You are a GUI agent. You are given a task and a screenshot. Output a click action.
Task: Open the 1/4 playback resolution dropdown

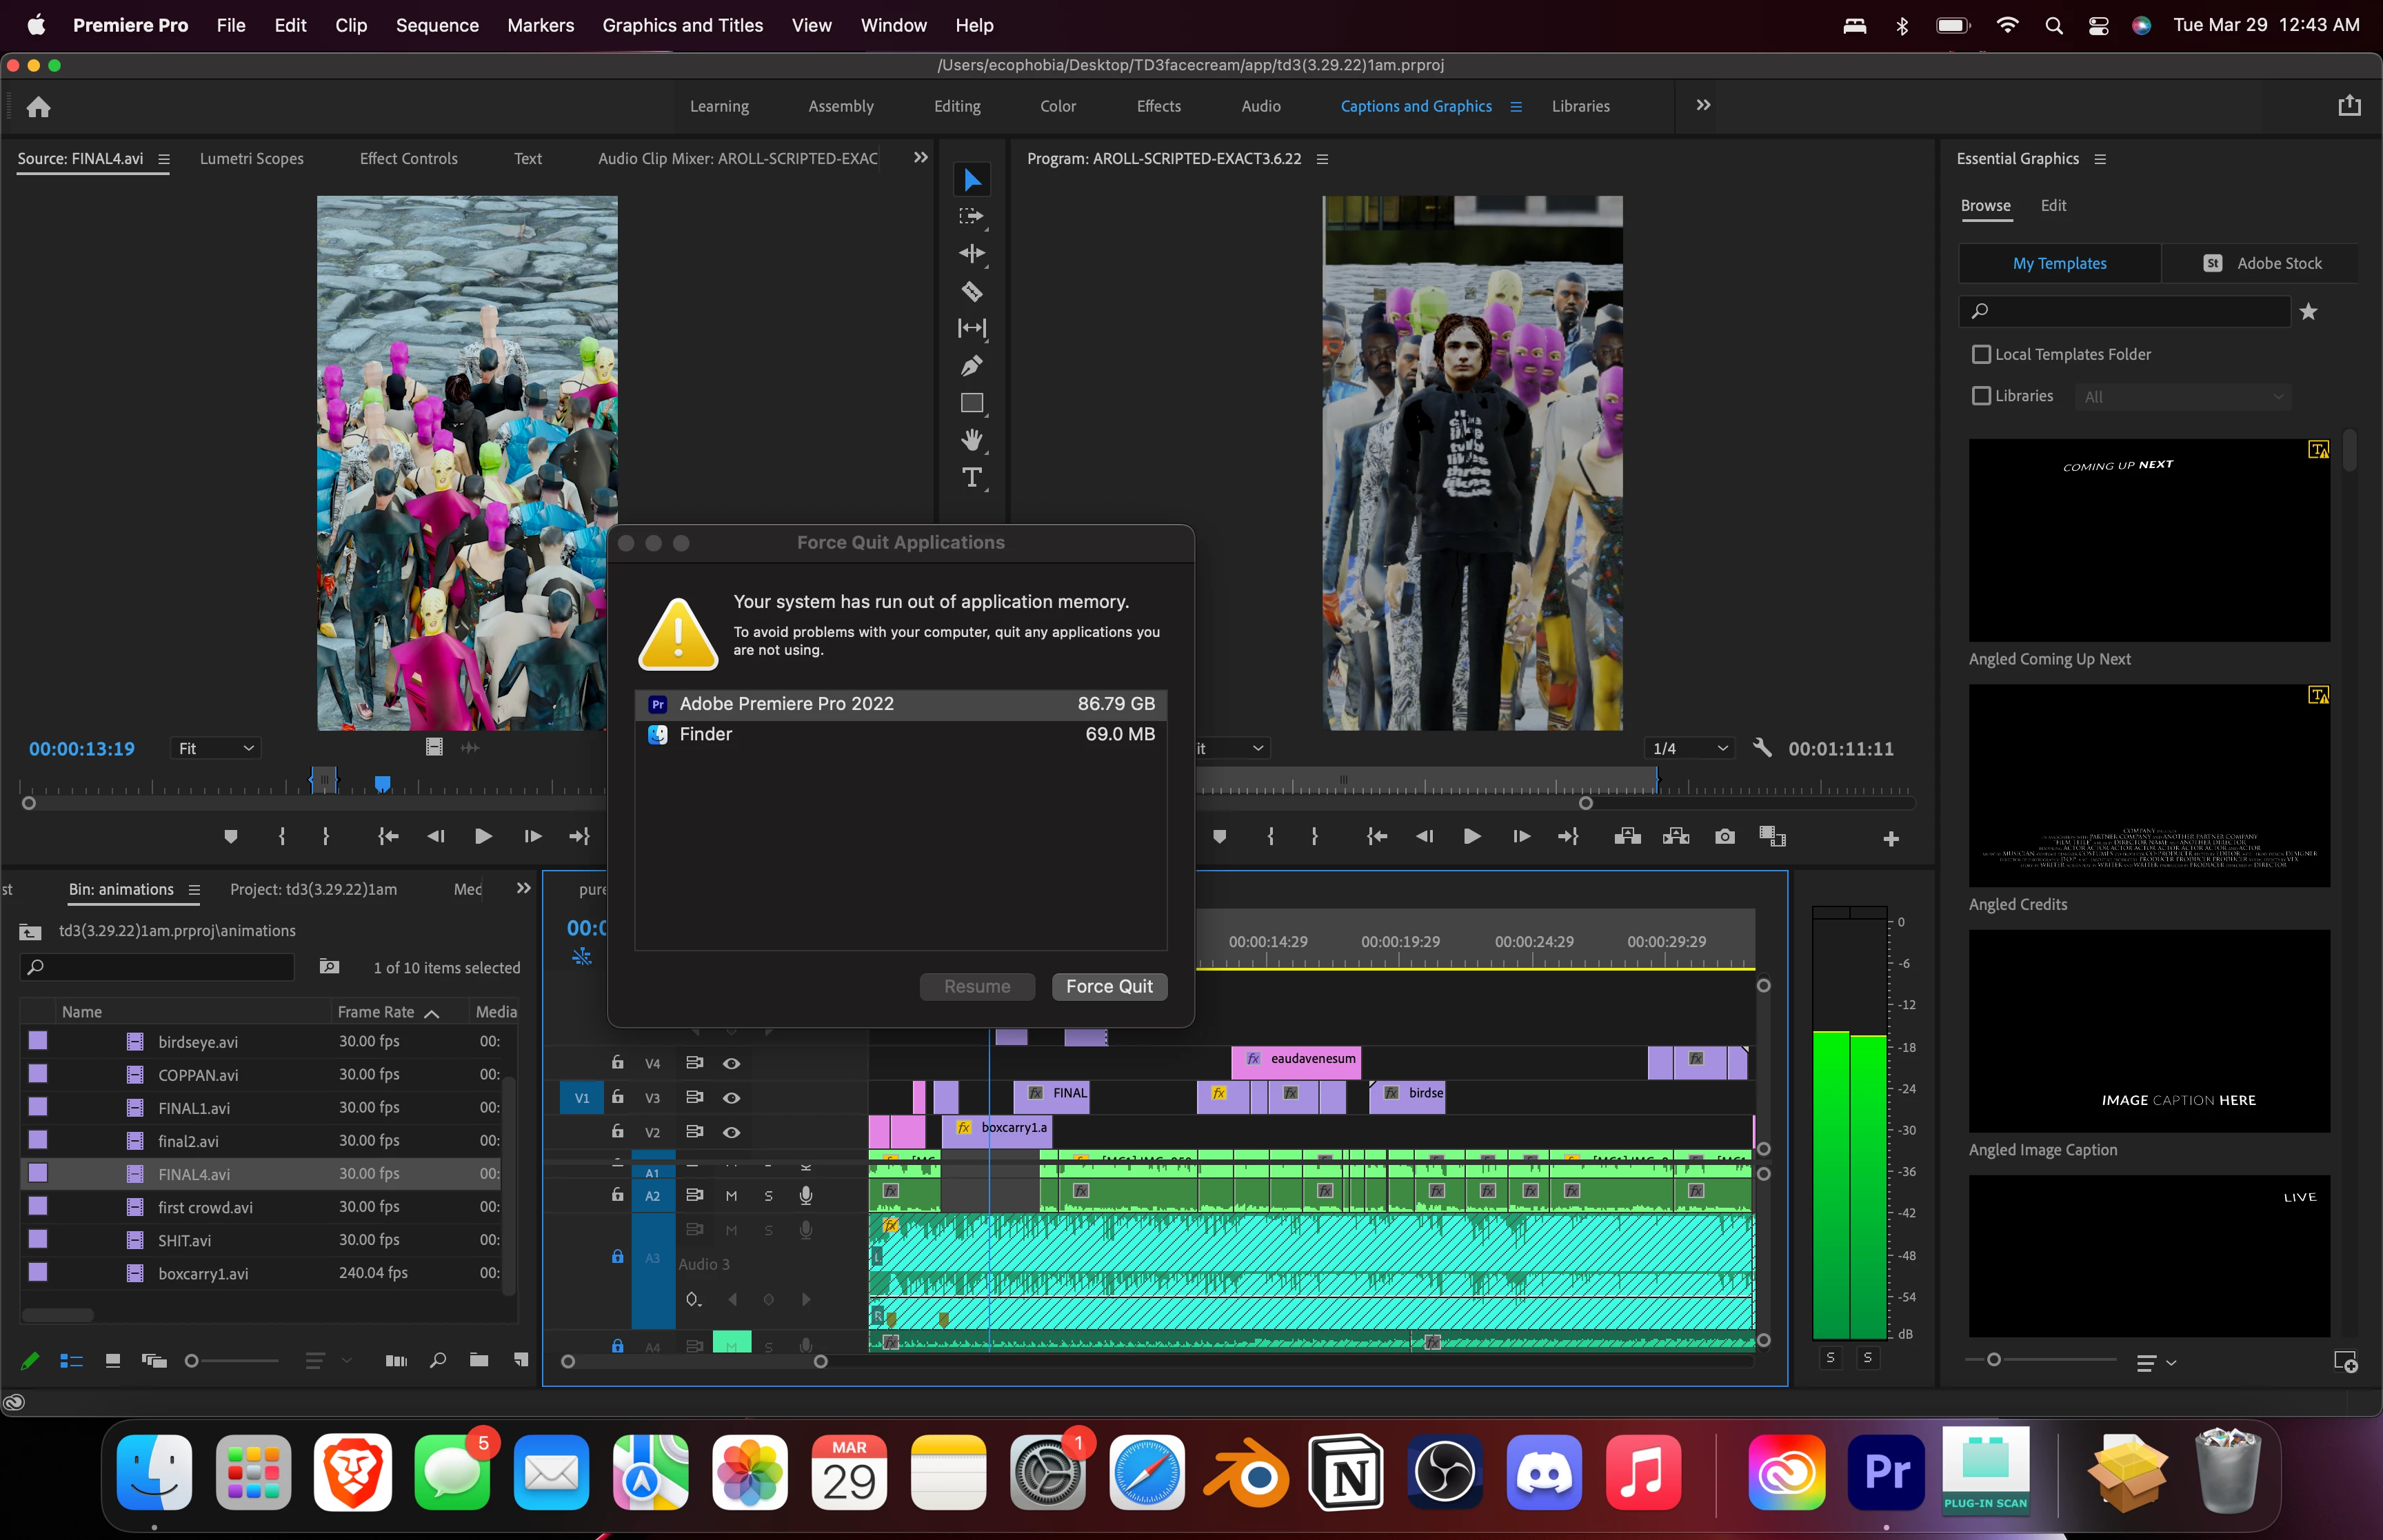pyautogui.click(x=1689, y=748)
